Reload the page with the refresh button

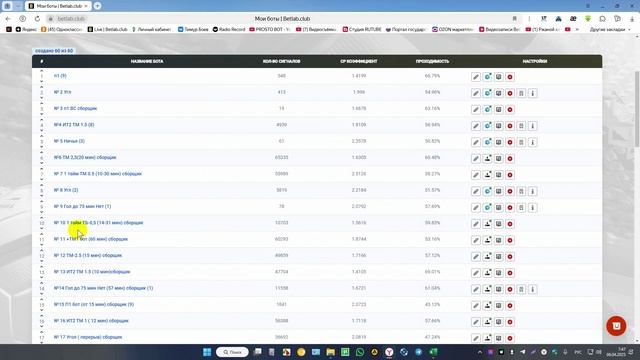(x=37, y=19)
